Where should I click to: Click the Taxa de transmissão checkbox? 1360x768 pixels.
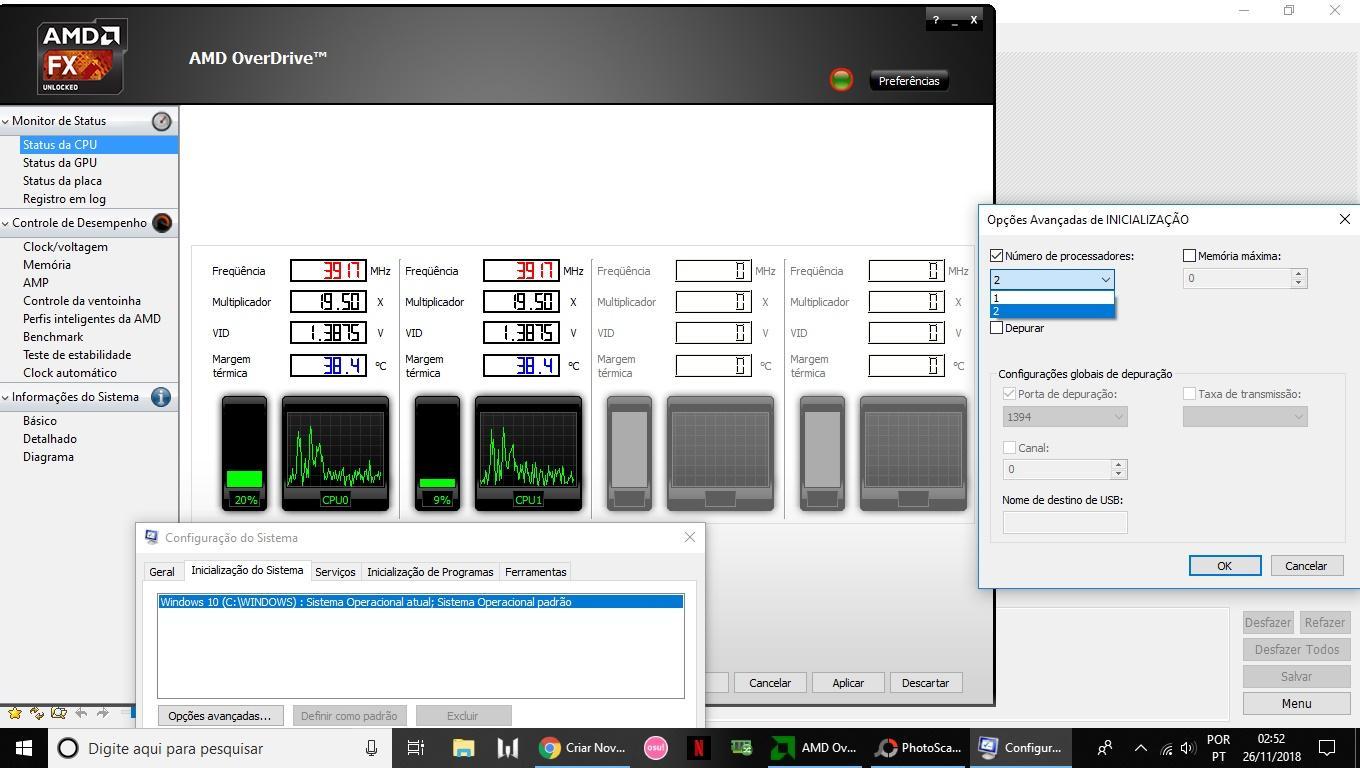coord(1189,394)
